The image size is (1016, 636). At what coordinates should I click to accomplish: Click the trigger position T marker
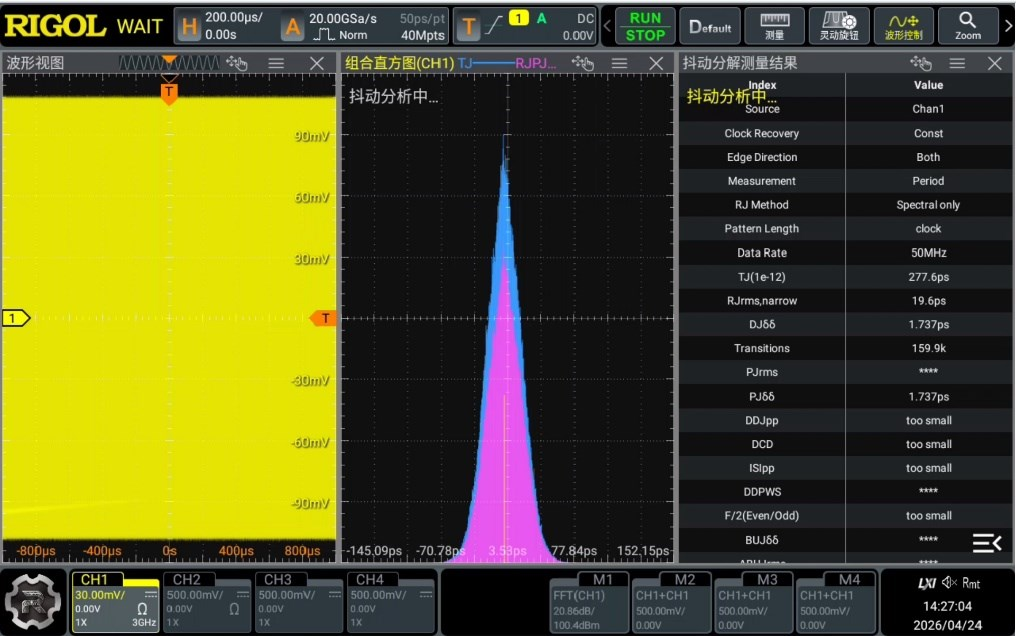point(169,92)
